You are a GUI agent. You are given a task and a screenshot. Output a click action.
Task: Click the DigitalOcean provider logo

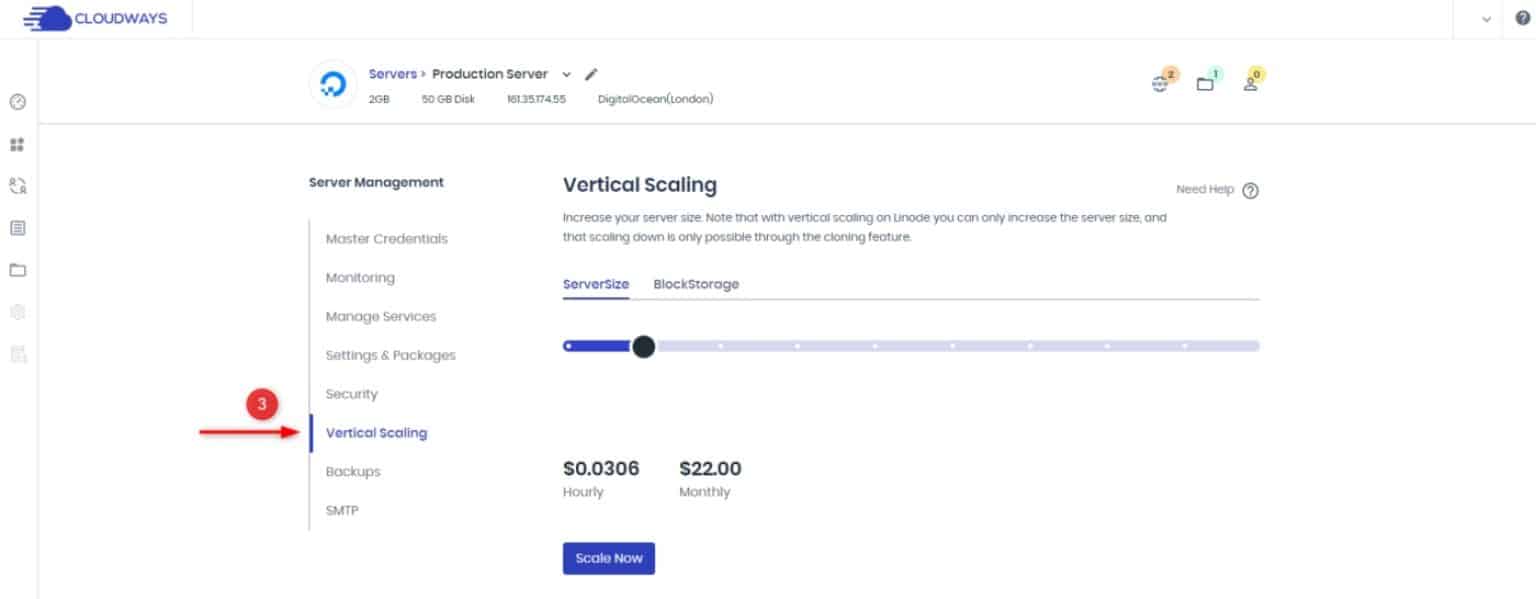click(x=333, y=86)
